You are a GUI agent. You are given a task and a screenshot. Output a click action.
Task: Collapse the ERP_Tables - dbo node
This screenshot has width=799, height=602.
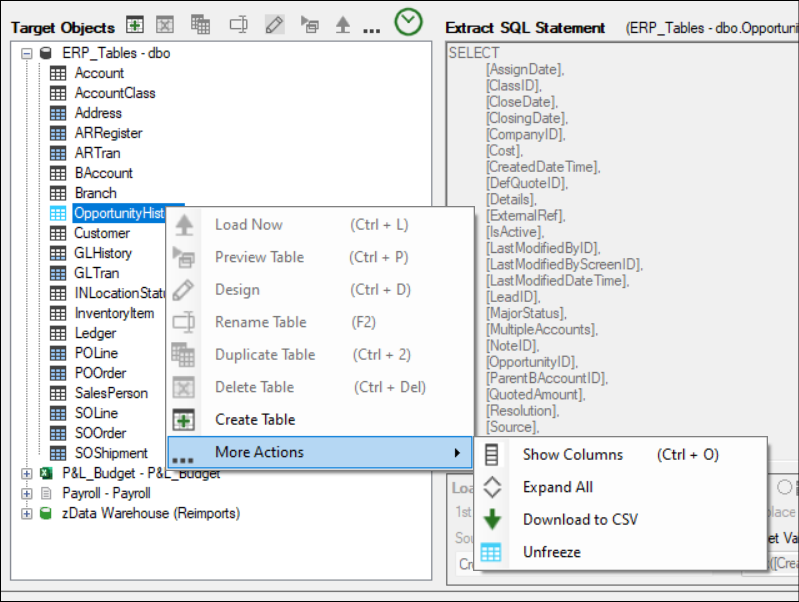26,53
